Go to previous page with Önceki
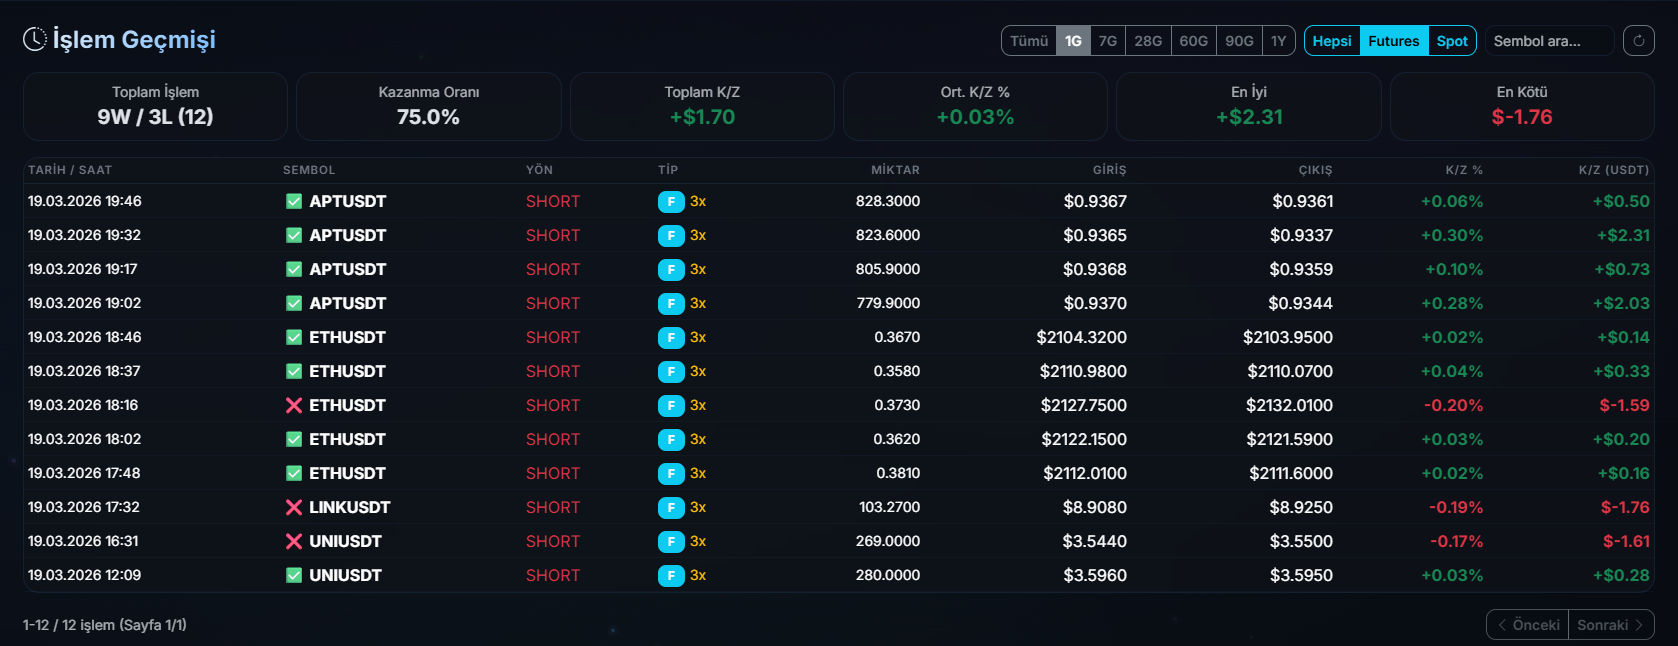Screen dimensions: 1678x646 click(x=1528, y=625)
